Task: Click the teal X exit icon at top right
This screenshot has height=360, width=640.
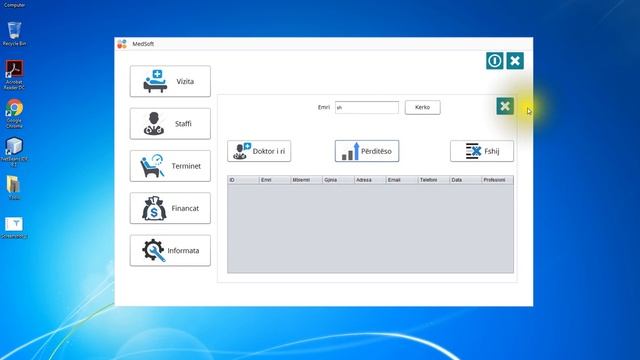Action: pyautogui.click(x=515, y=61)
